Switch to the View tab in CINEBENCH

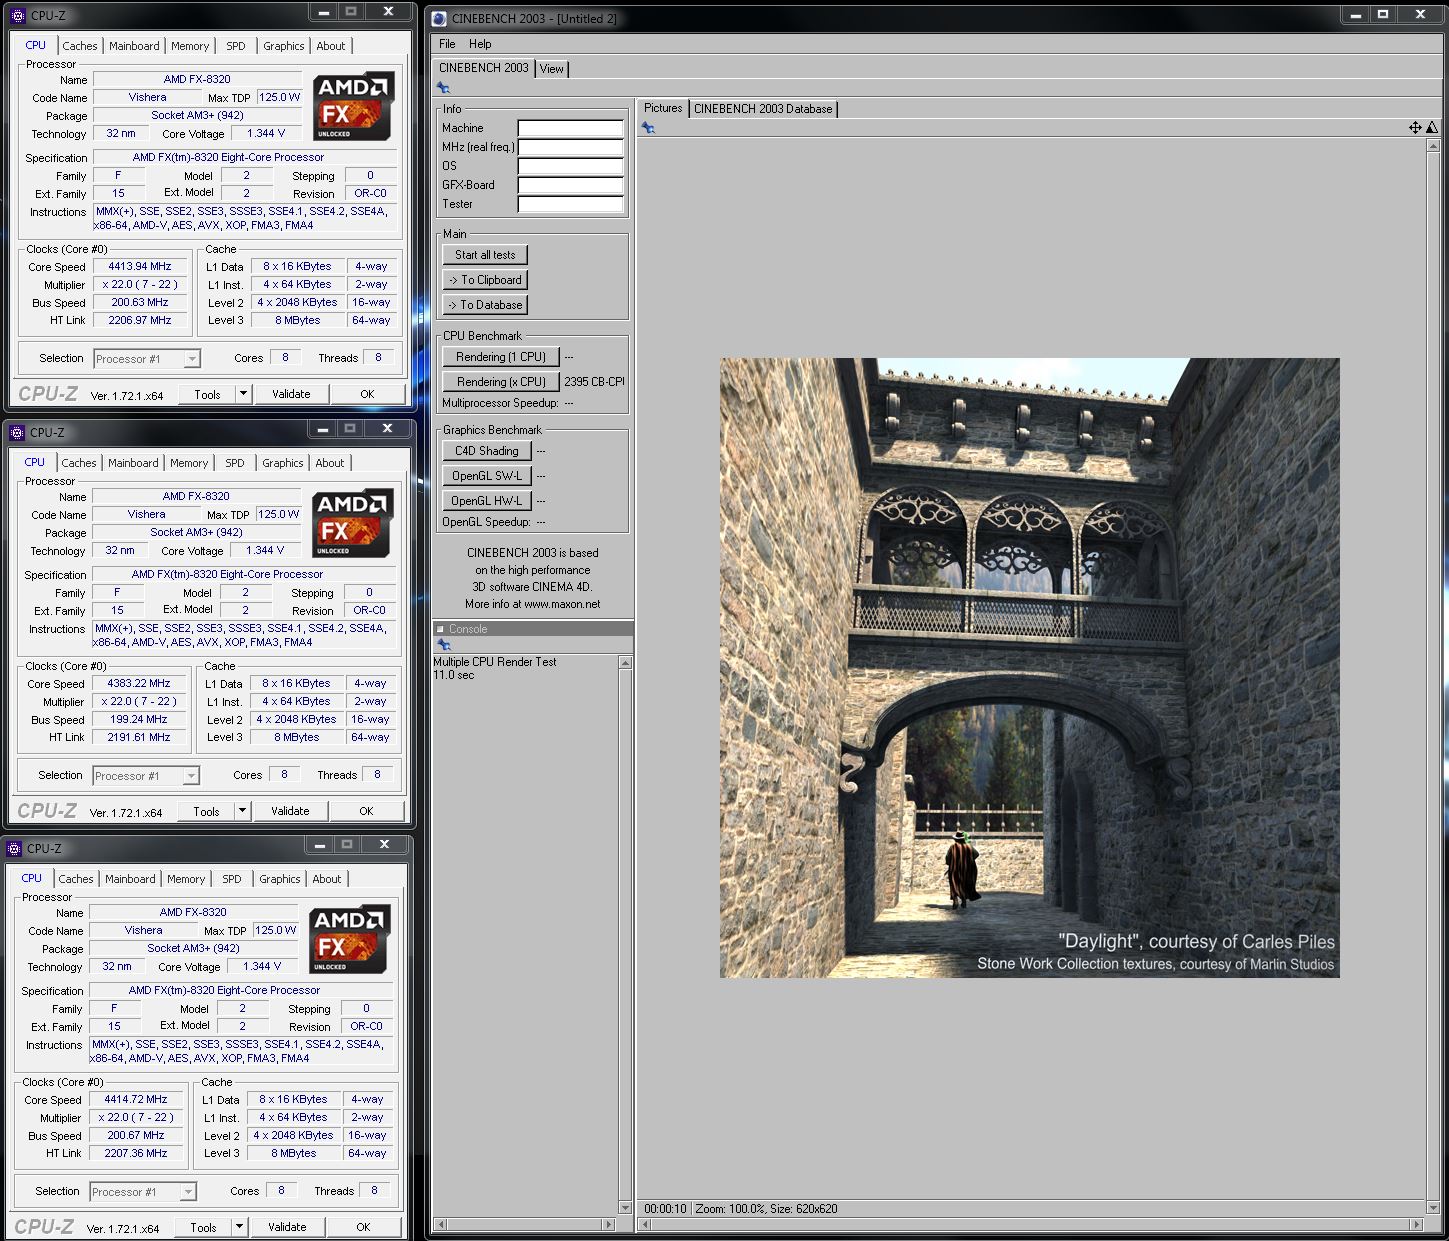coord(552,69)
